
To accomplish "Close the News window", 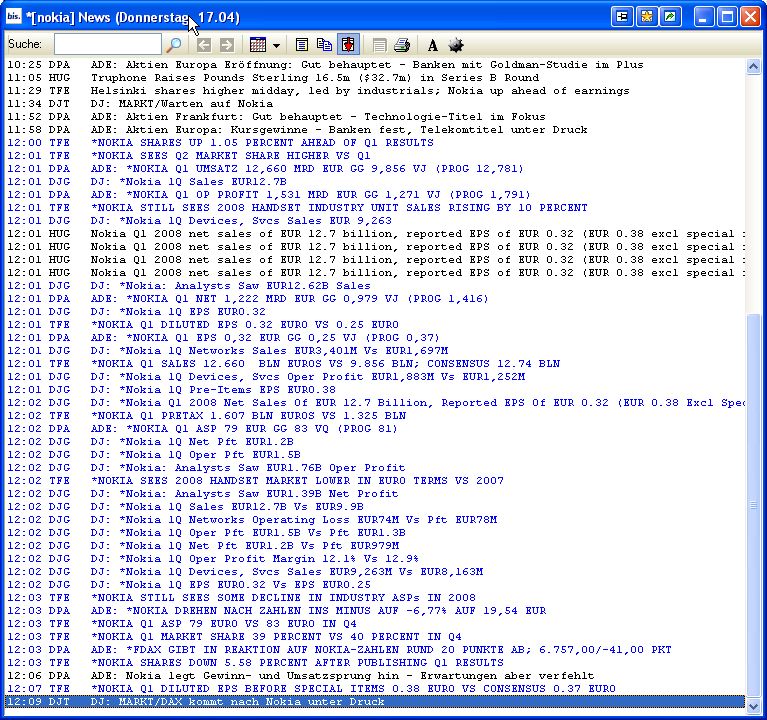I will (750, 17).
